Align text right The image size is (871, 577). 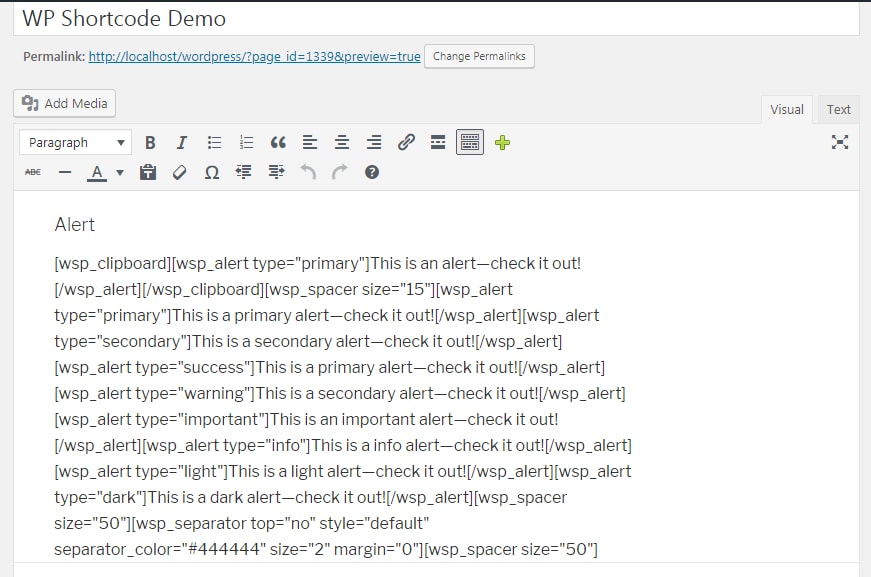(x=374, y=143)
